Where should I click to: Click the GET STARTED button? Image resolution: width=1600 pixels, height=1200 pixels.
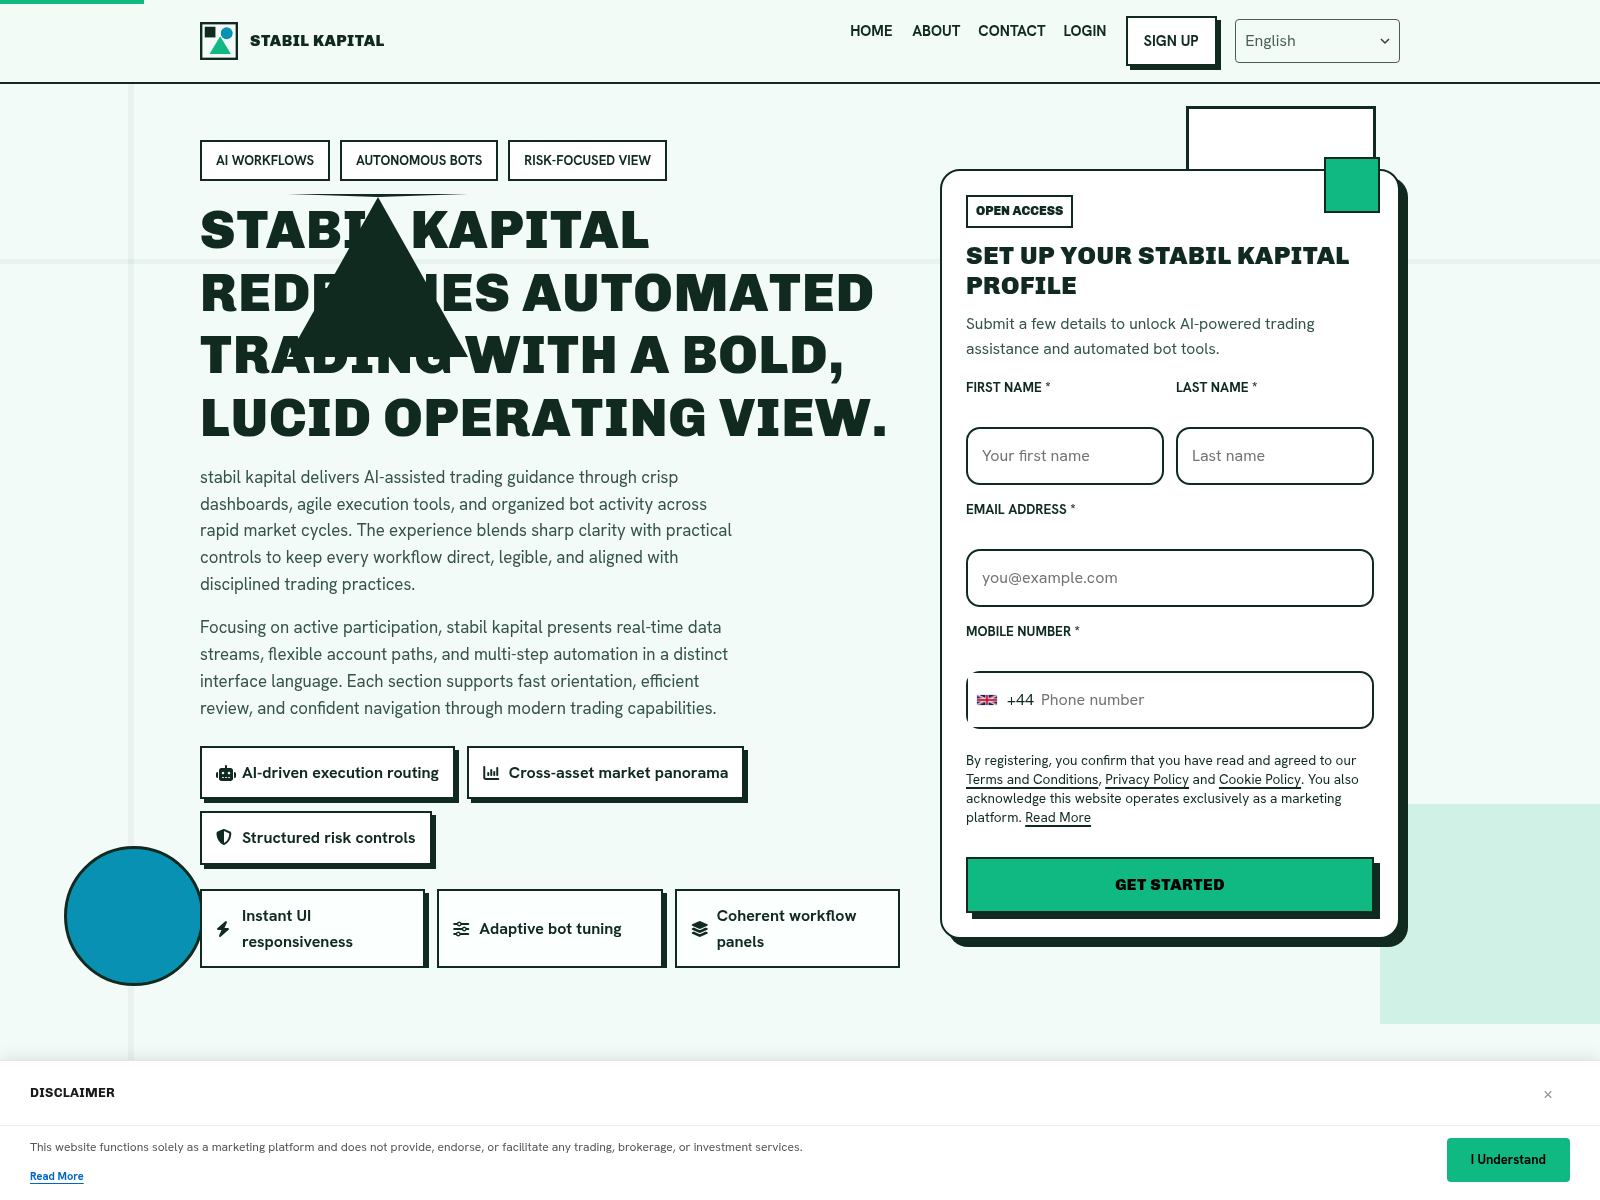point(1170,885)
